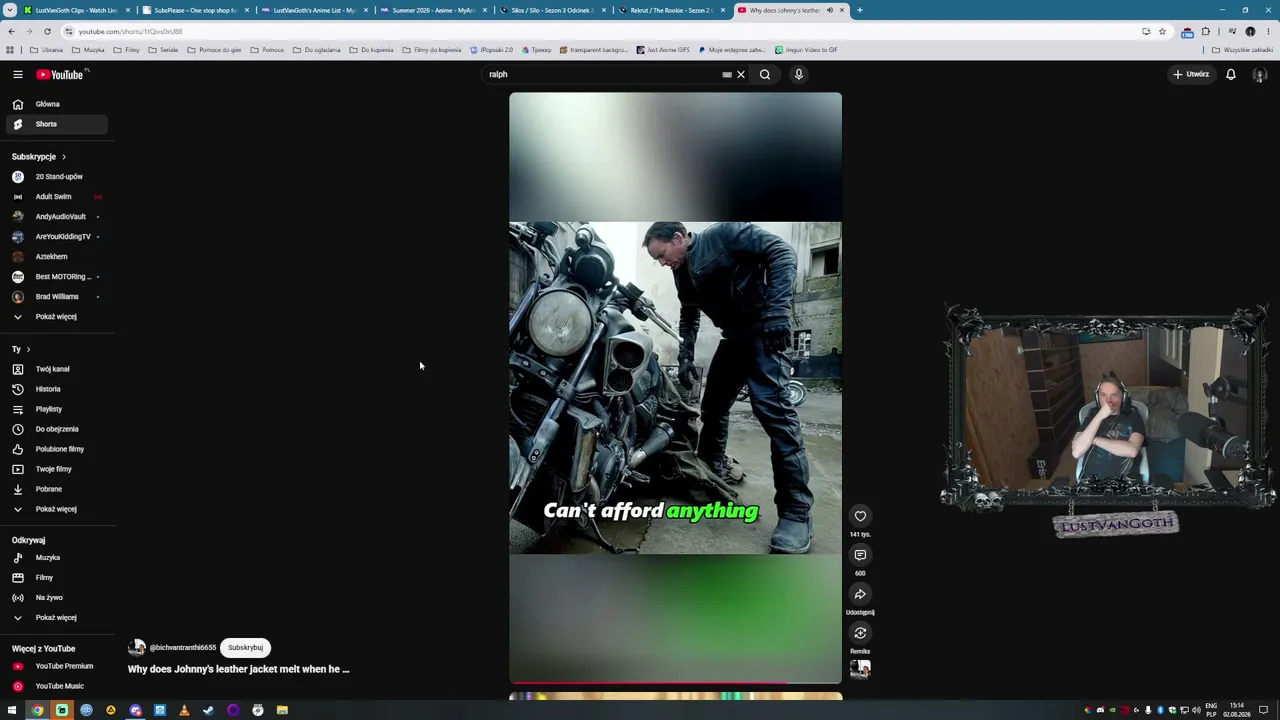Screen dimensions: 1280x720
Task: Start voice search with the microphone
Action: [799, 74]
